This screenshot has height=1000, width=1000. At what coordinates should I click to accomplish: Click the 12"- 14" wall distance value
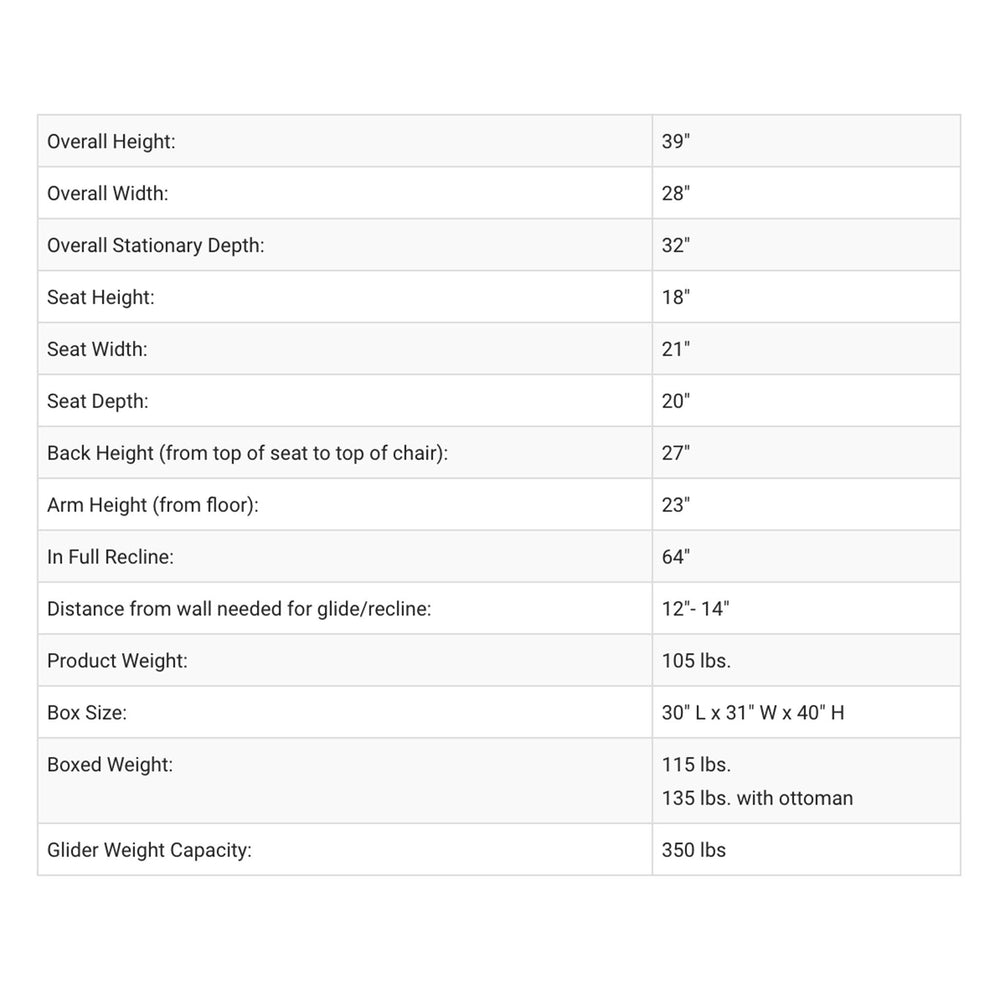696,610
